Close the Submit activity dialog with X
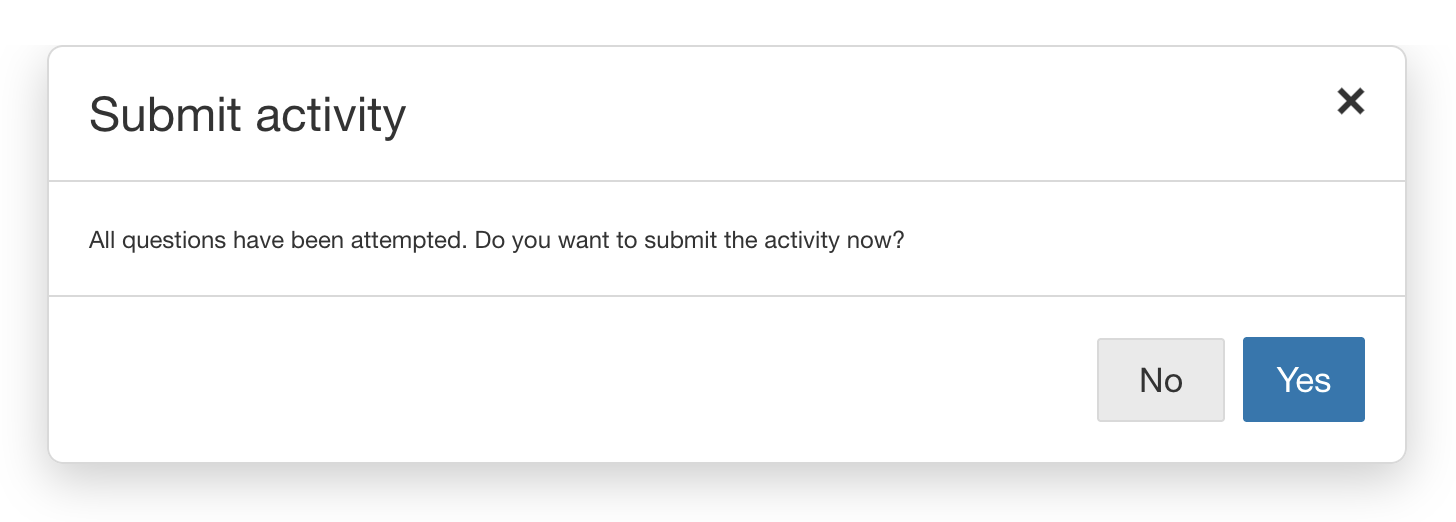The image size is (1456, 522). pos(1351,101)
